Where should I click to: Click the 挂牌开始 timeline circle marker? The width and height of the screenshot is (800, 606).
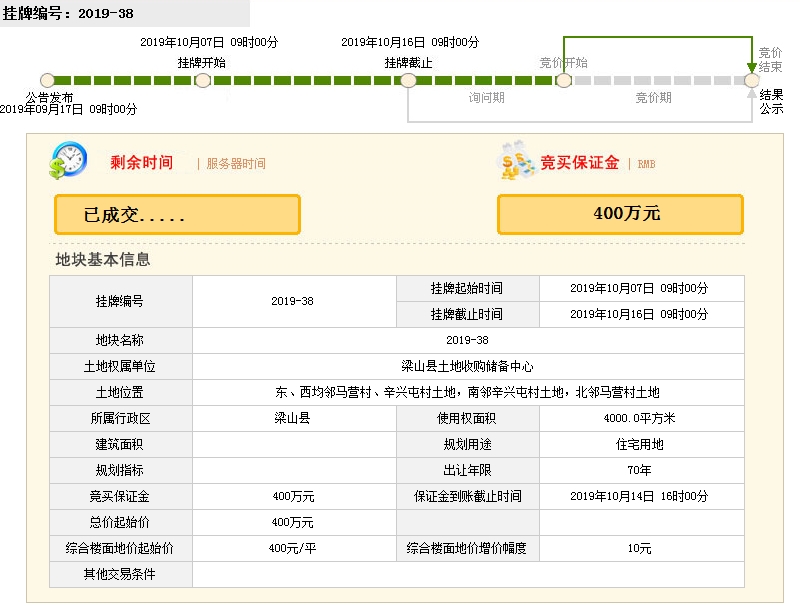point(203,80)
